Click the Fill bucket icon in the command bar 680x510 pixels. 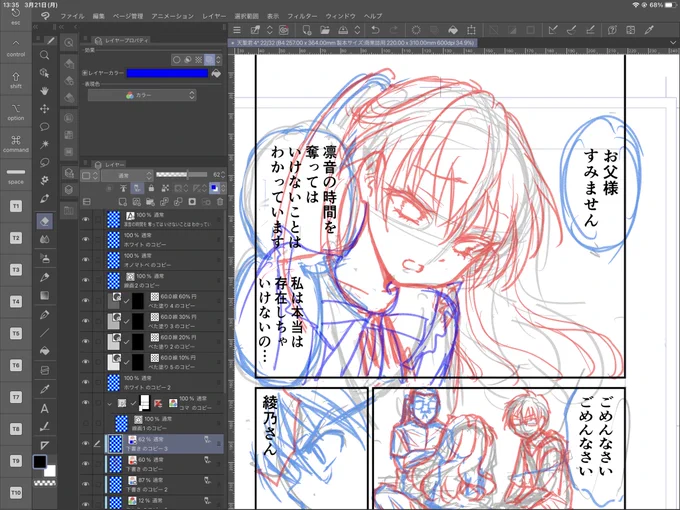pos(453,30)
